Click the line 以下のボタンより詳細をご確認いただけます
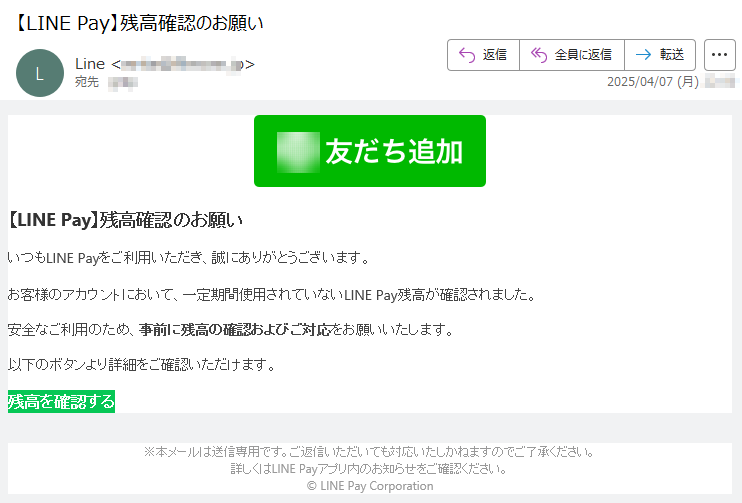Viewport: 742px width, 503px height. pyautogui.click(x=141, y=365)
